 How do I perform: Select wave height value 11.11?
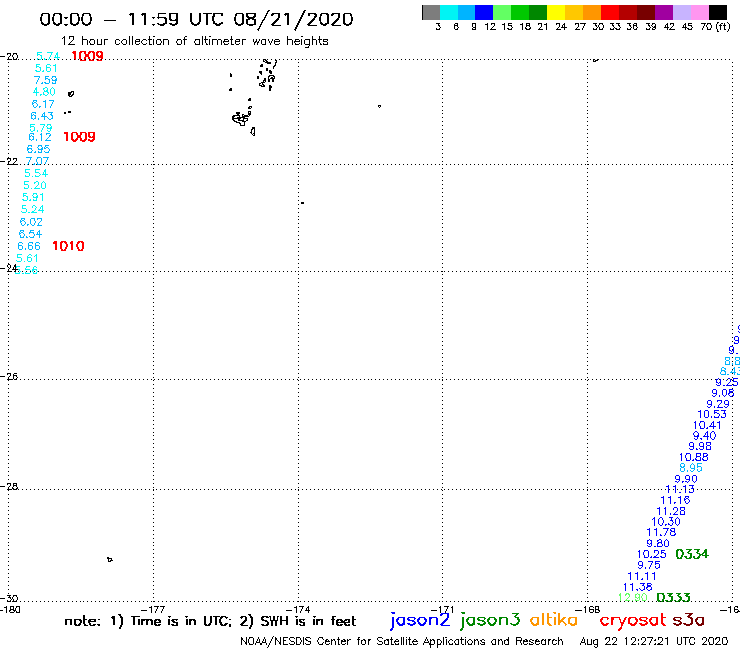pos(642,576)
